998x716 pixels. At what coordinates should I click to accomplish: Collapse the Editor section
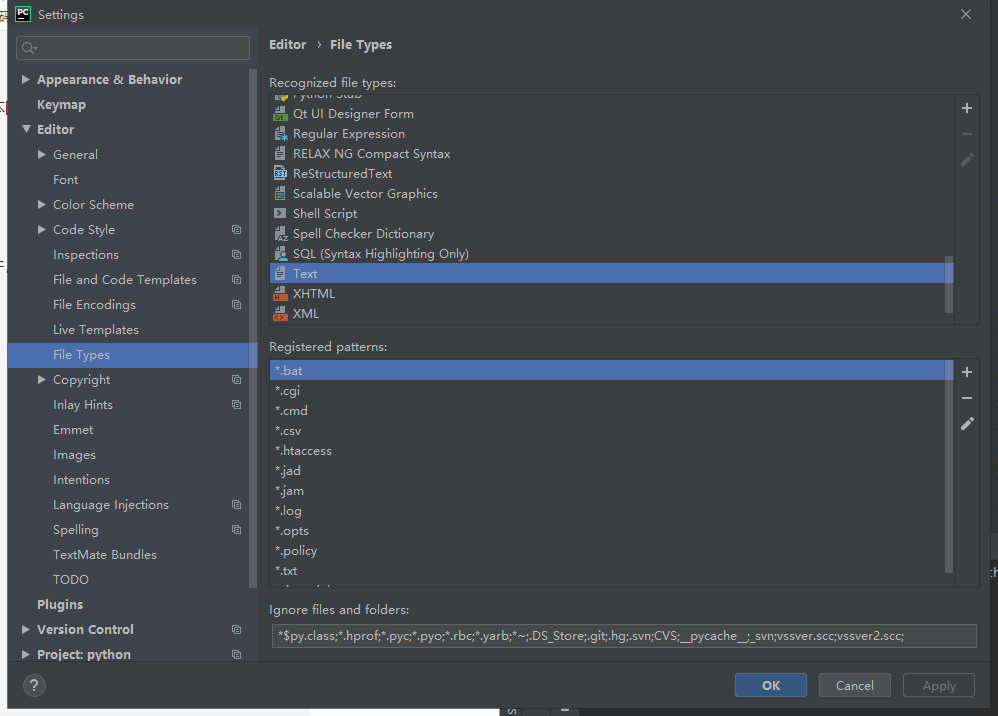pos(26,129)
